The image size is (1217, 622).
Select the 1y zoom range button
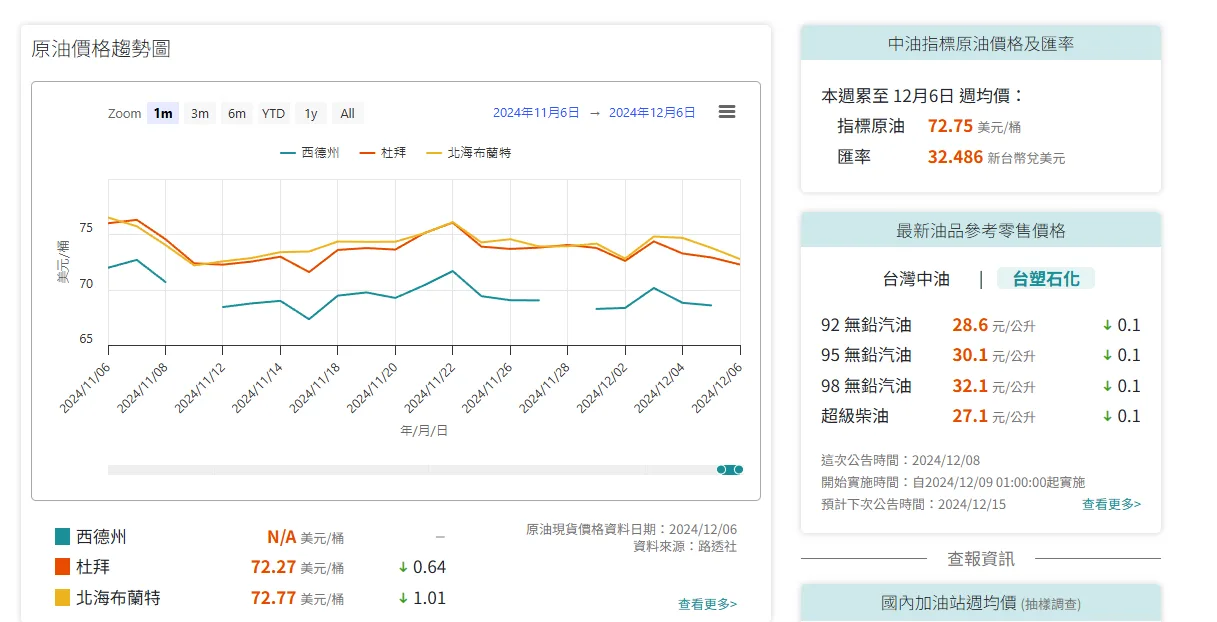click(311, 113)
